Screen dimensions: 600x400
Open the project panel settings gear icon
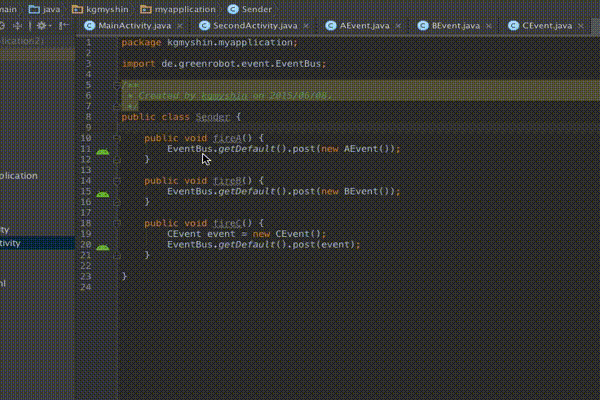tap(43, 24)
